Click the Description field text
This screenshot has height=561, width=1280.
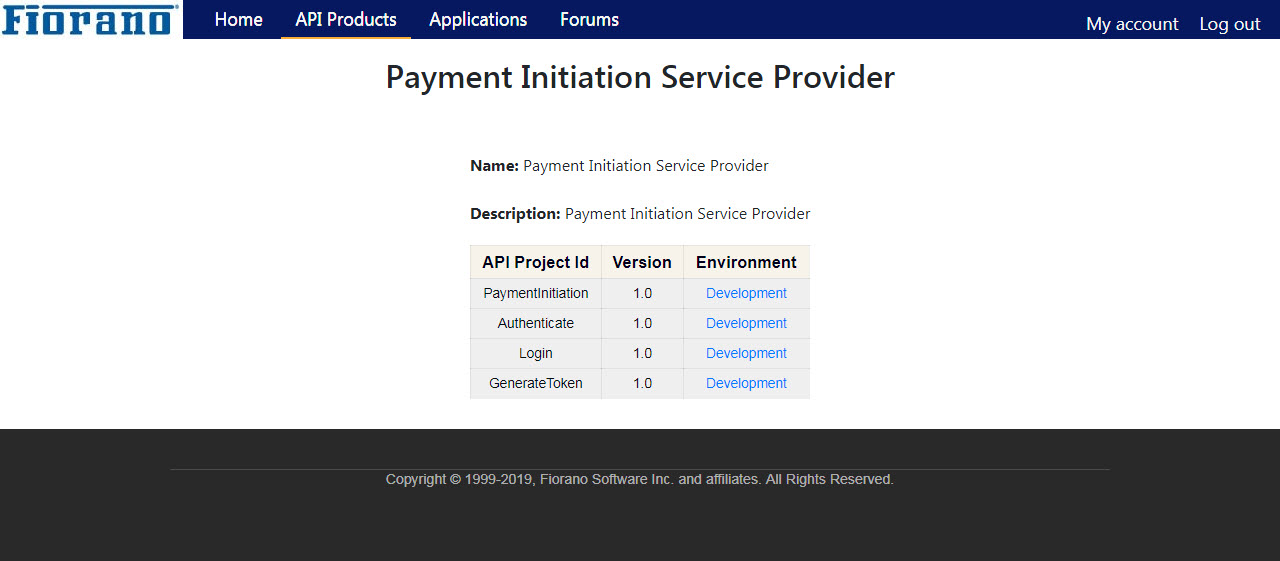[x=640, y=214]
